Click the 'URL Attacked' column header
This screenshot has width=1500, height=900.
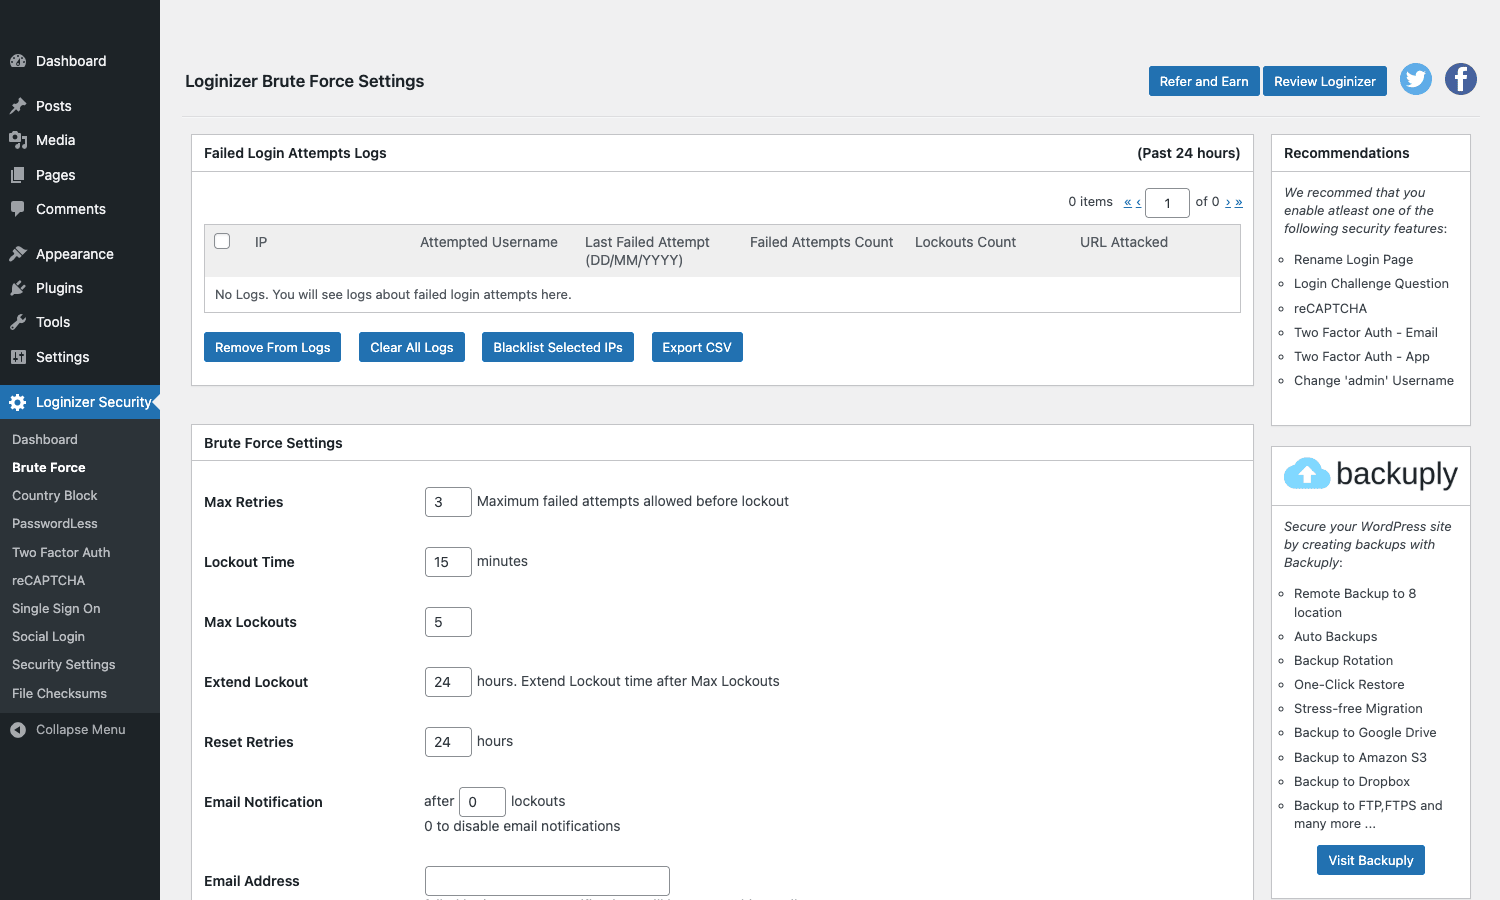coord(1124,242)
